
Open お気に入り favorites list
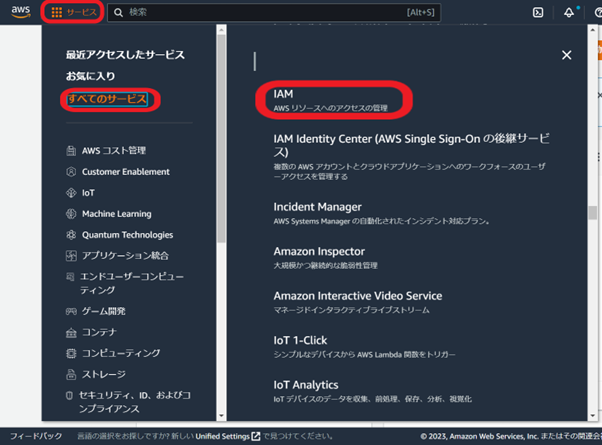coord(89,76)
